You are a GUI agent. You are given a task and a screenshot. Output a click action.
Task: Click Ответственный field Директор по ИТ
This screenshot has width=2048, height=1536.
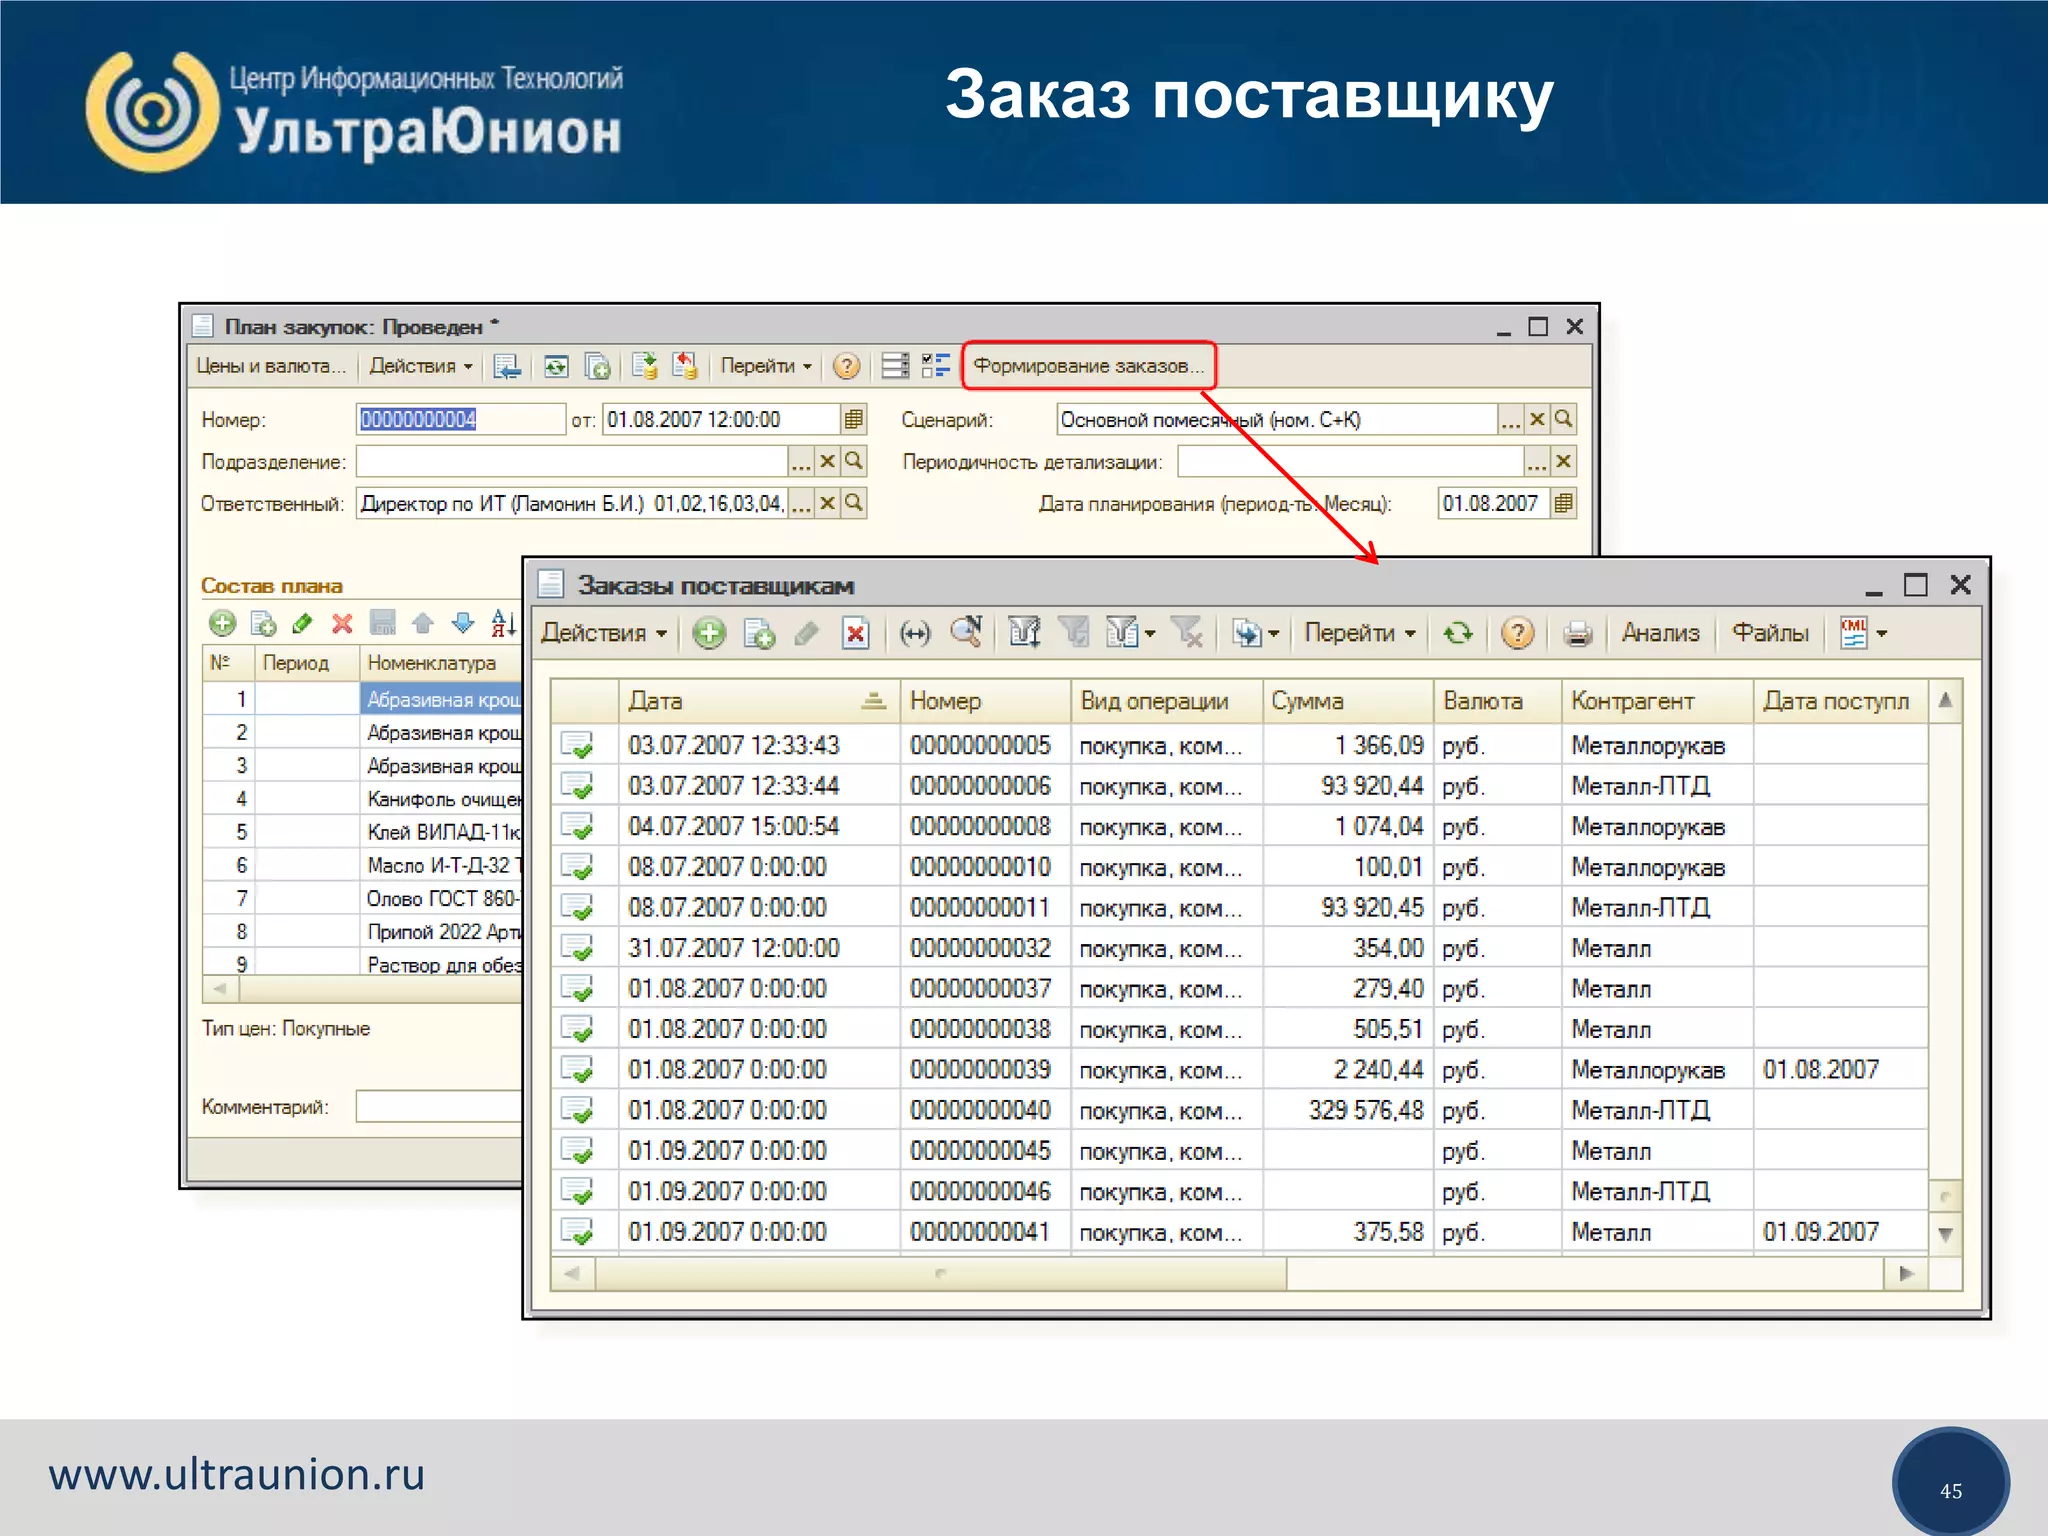pos(572,503)
